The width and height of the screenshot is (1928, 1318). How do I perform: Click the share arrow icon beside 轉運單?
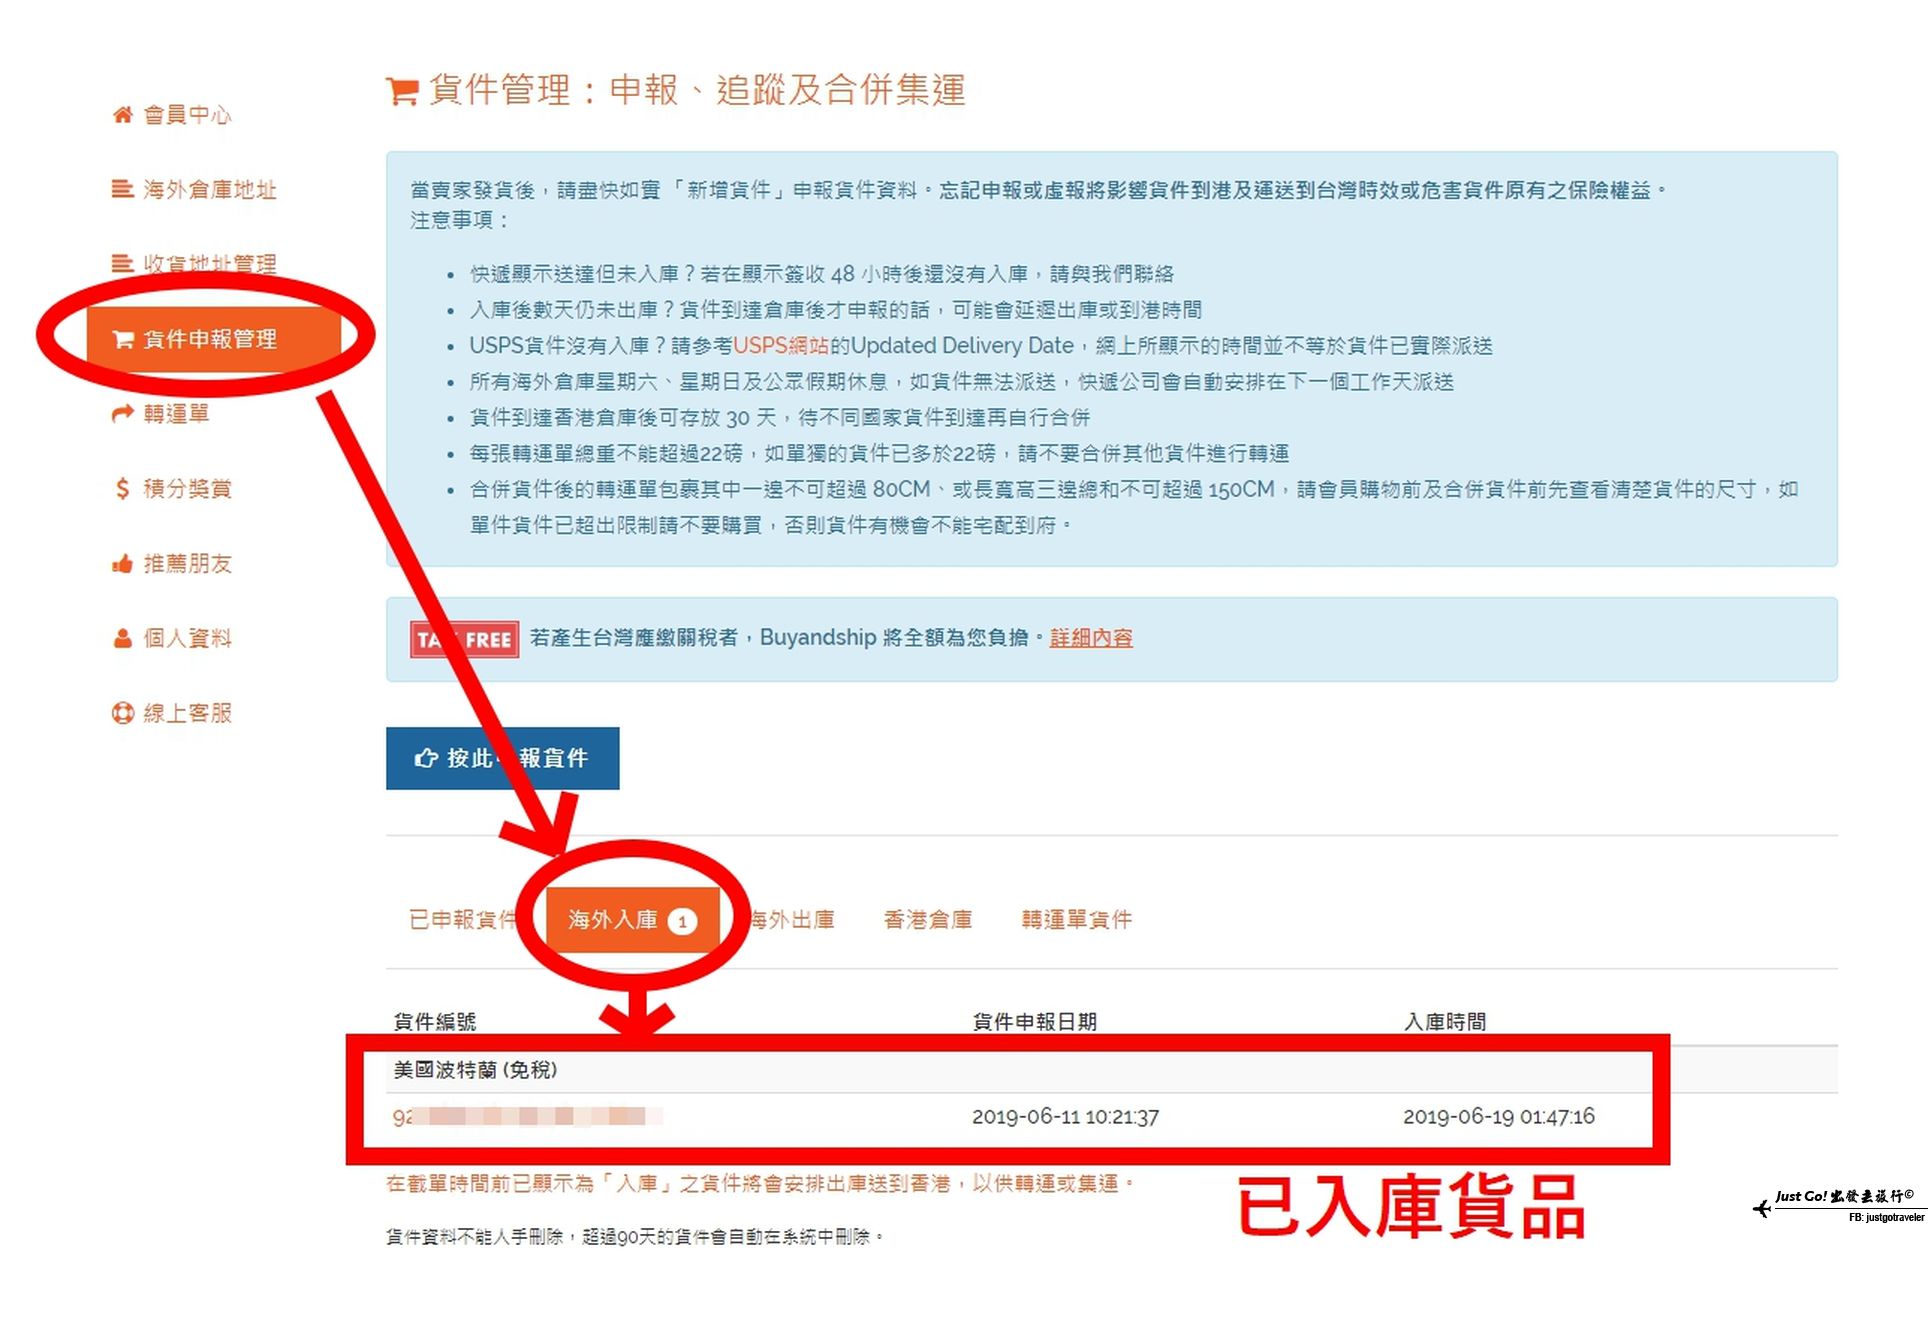[x=122, y=413]
